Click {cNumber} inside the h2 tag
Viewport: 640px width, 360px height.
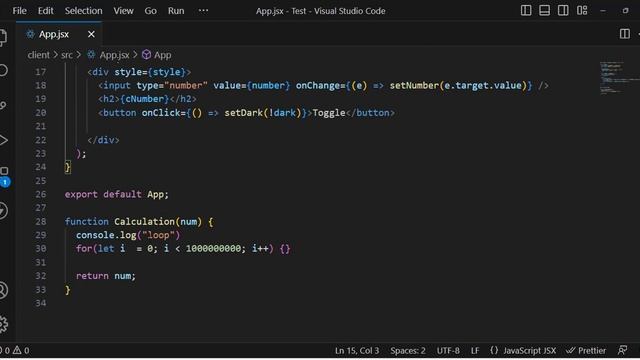coord(144,99)
